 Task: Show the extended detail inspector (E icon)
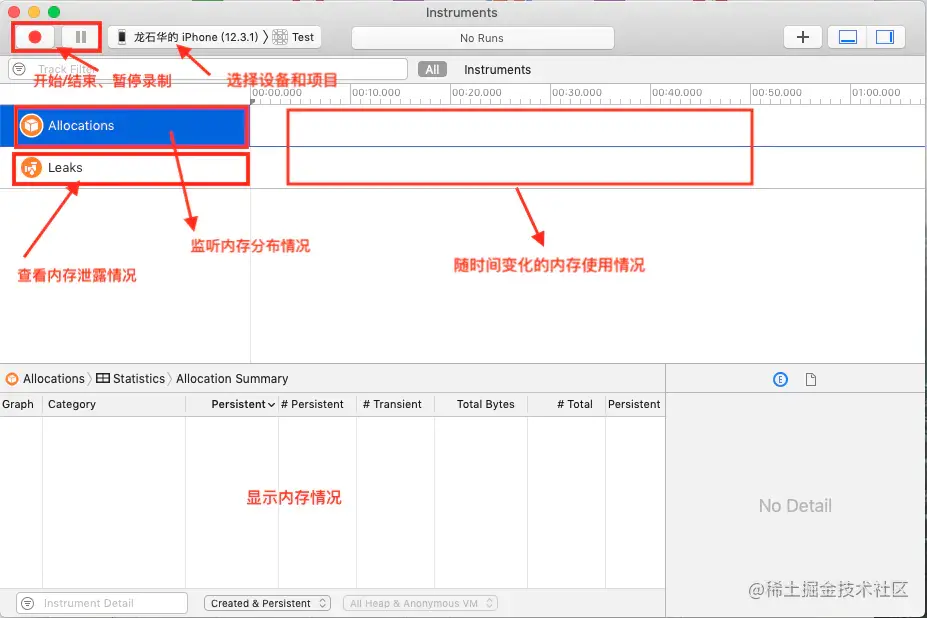tap(780, 380)
